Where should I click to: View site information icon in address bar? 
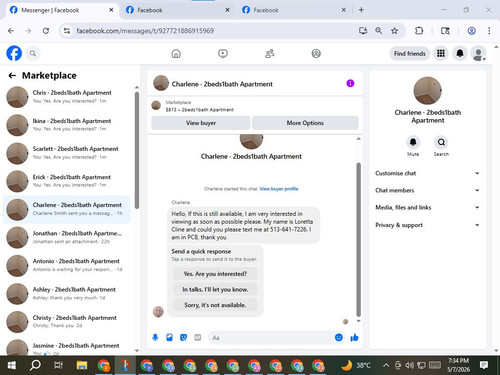(x=67, y=31)
